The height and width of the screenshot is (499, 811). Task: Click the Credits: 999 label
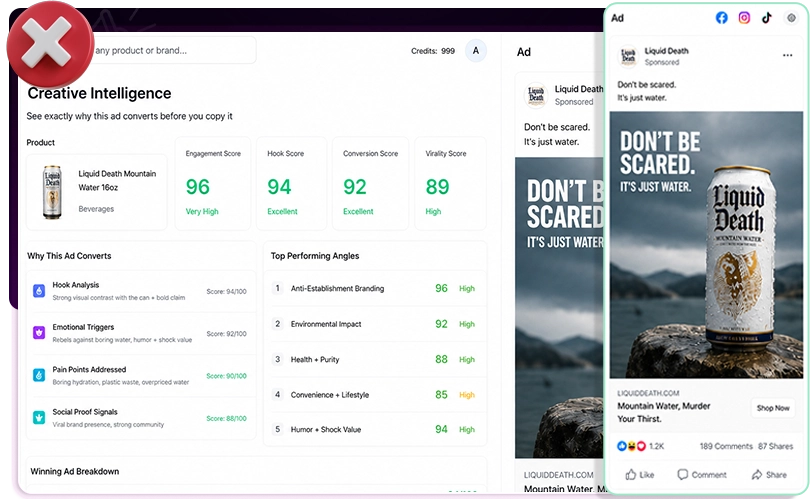433,51
